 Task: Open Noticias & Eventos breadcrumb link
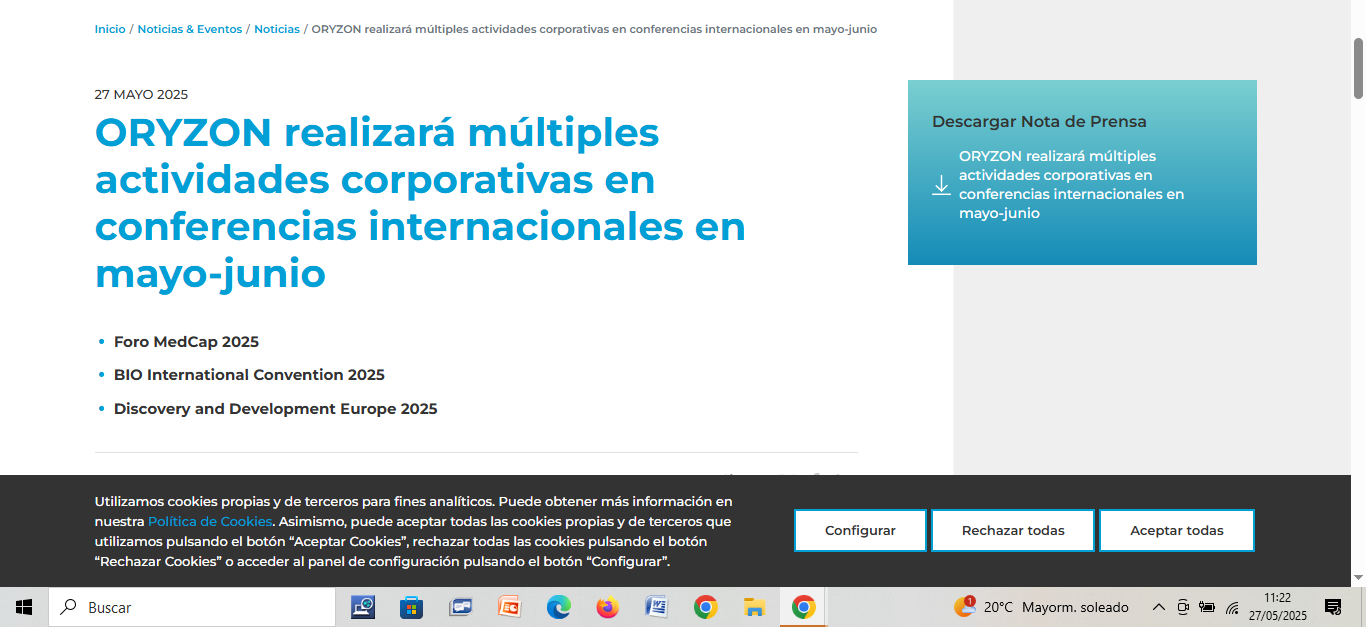click(x=190, y=29)
